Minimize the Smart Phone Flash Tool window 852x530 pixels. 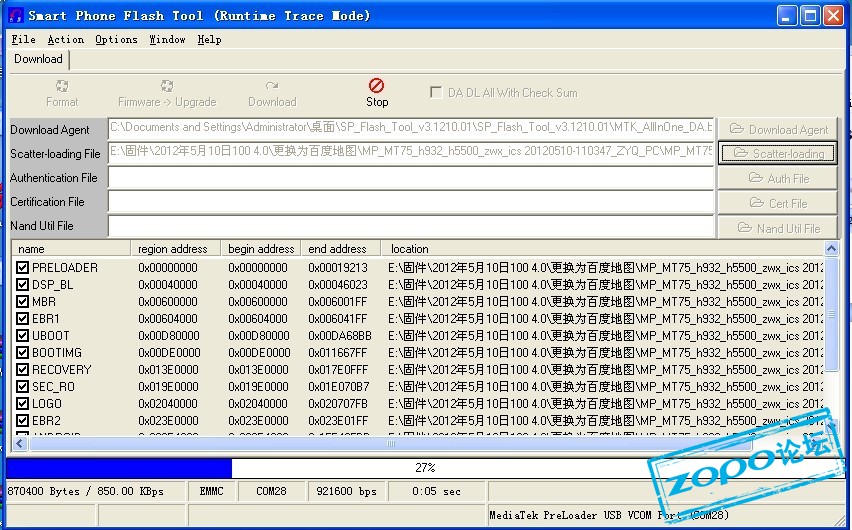pyautogui.click(x=786, y=16)
